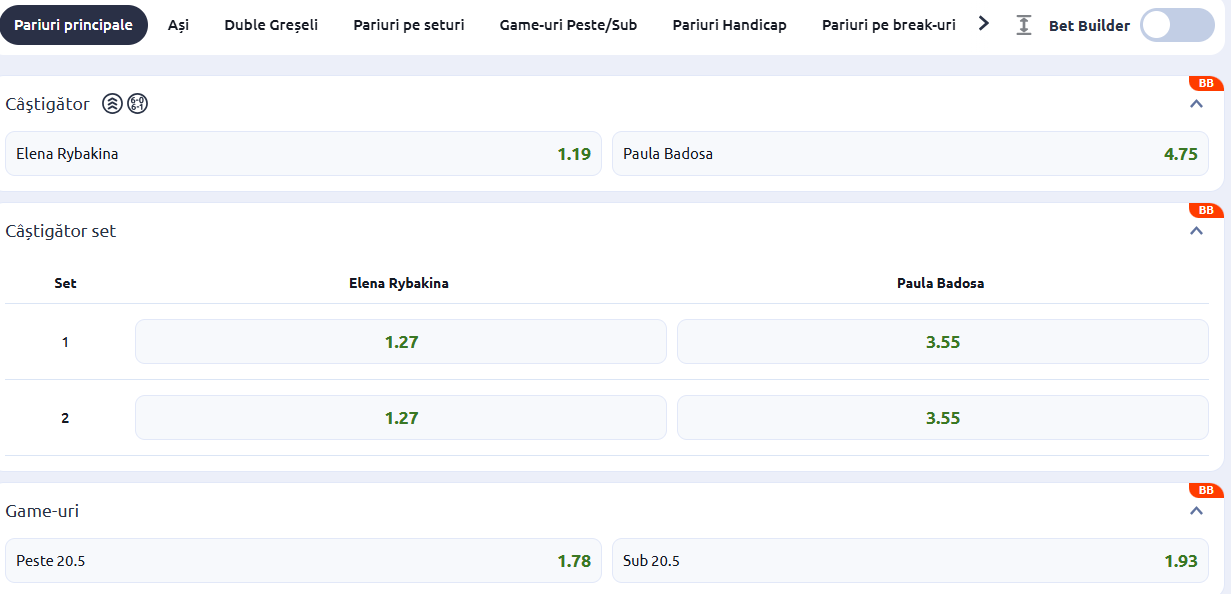Click the BB badge on Game-uri section

click(x=1206, y=490)
